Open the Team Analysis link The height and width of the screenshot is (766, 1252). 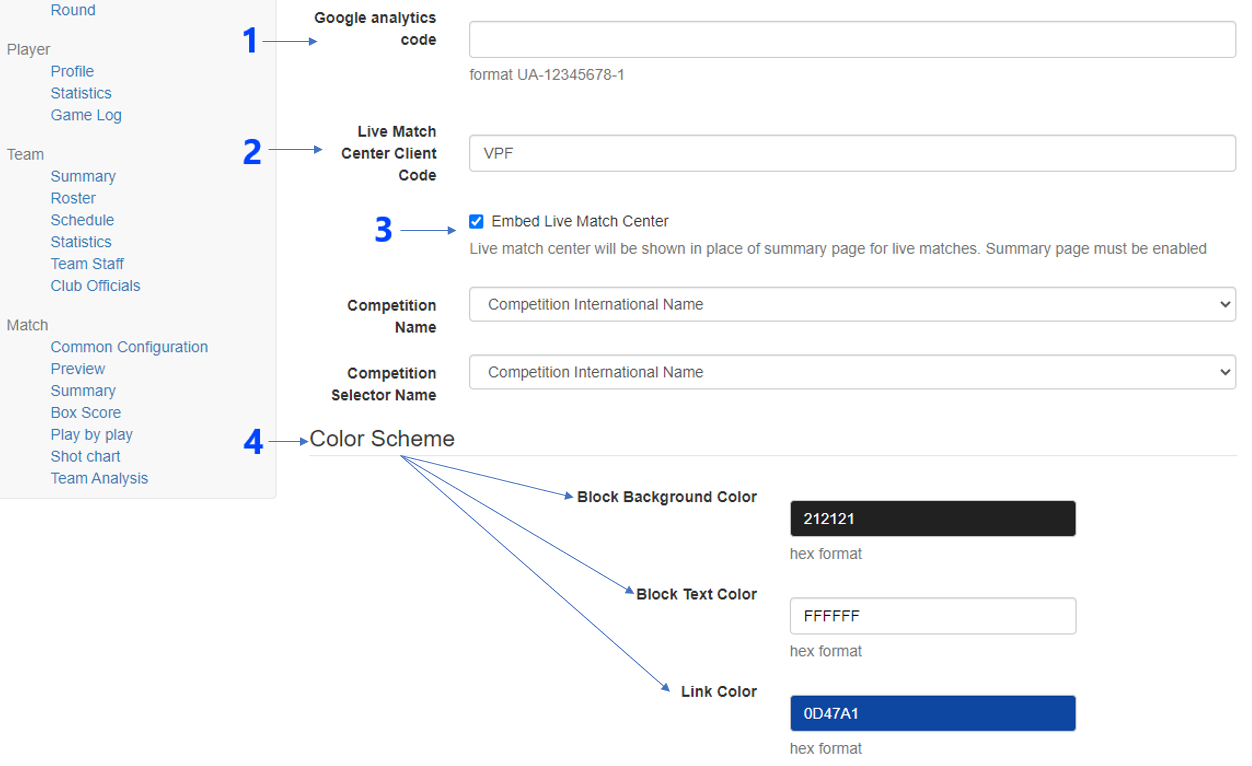coord(99,479)
